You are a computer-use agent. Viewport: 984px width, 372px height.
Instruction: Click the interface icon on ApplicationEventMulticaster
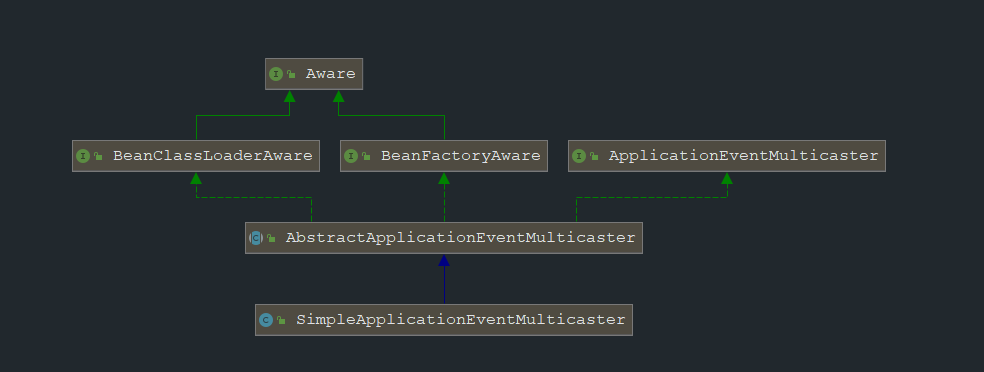(x=579, y=156)
